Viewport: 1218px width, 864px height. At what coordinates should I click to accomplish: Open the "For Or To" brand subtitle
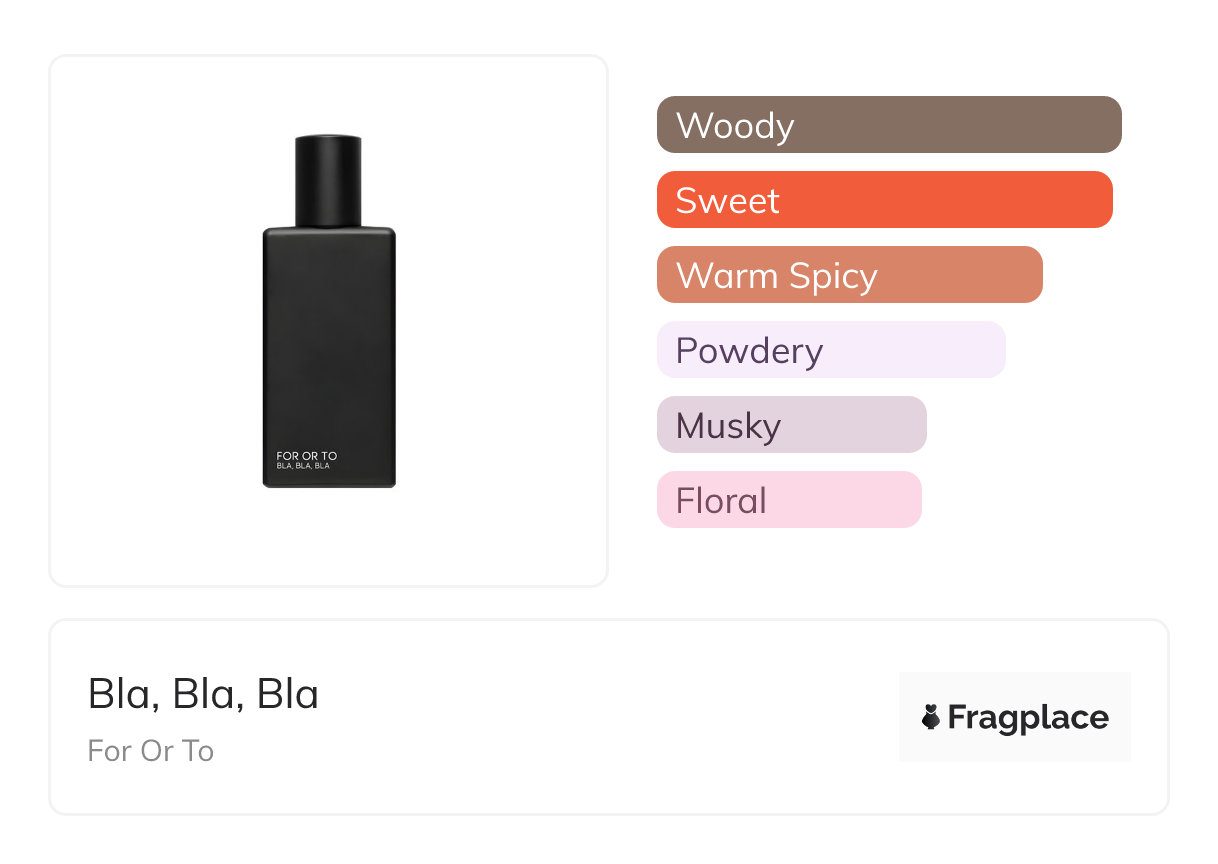[x=151, y=751]
